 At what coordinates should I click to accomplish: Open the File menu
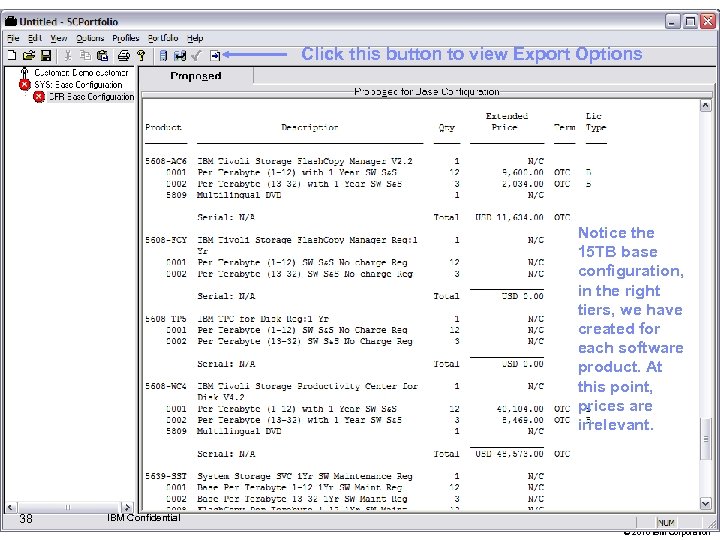click(x=13, y=38)
